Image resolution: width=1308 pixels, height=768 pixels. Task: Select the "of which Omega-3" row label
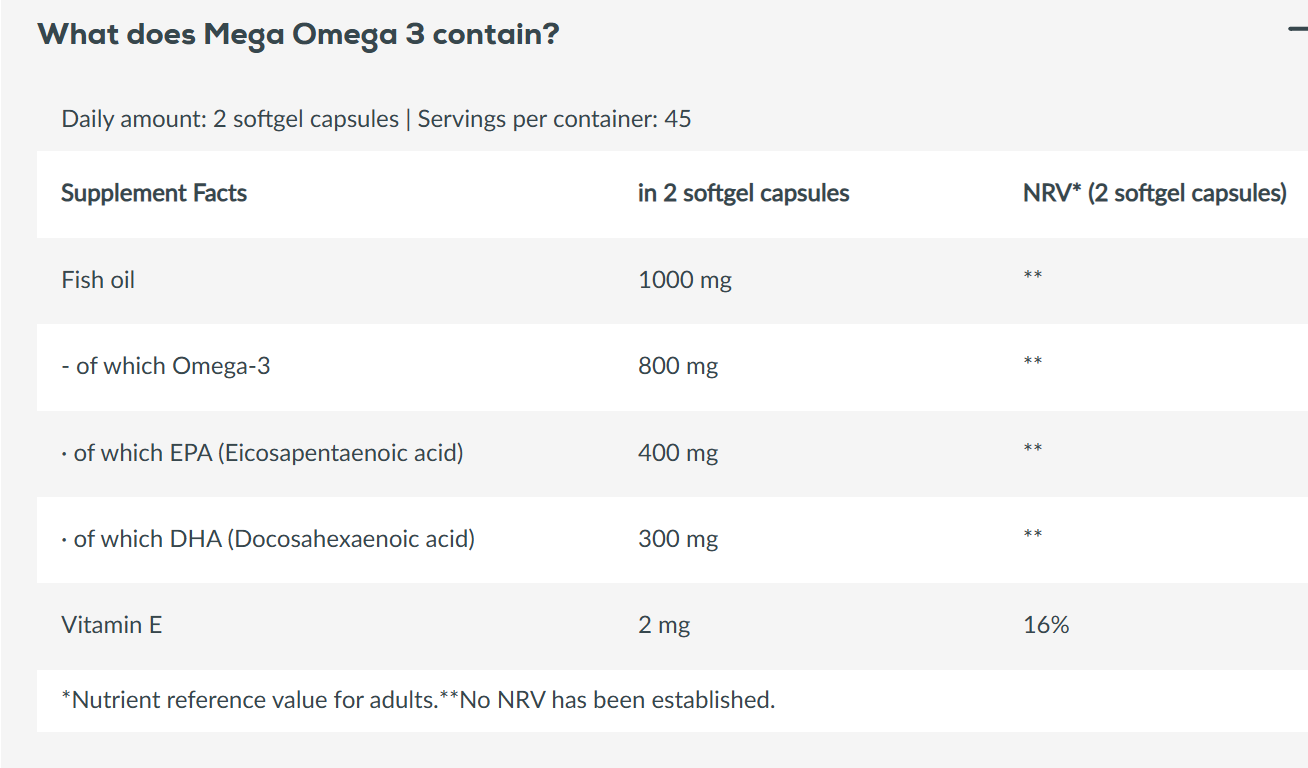[165, 366]
